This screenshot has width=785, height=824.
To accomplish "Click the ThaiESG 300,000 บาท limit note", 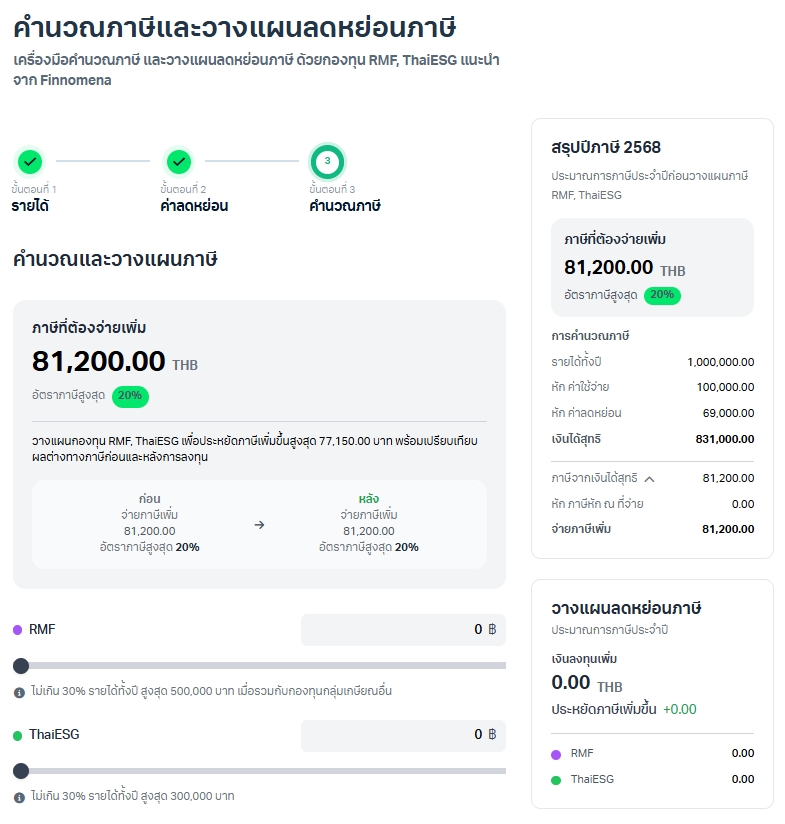I will coord(132,796).
